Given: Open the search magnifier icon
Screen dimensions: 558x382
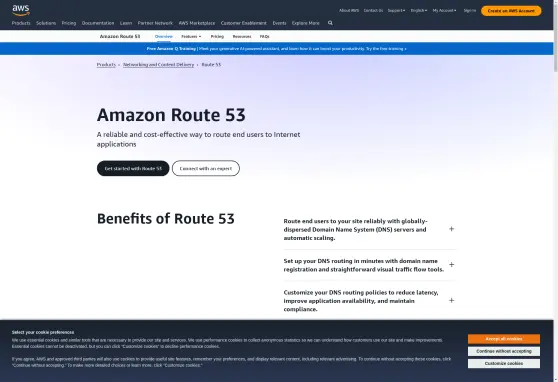Looking at the screenshot, I should [330, 23].
